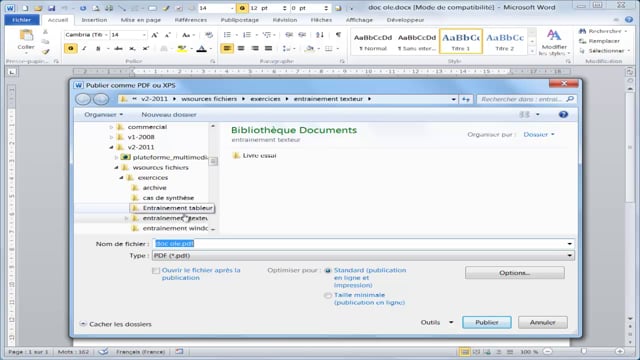Click the clear formatting icon

pos(209,35)
